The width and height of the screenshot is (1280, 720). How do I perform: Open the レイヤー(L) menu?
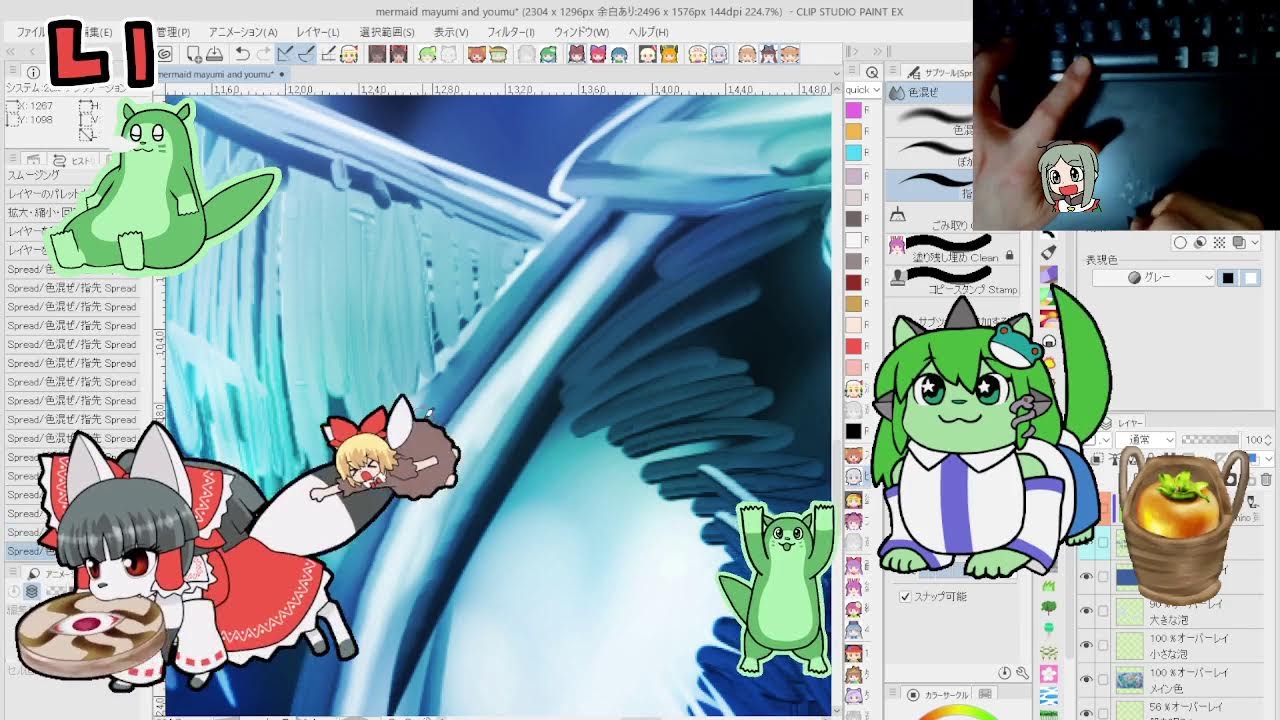[x=317, y=32]
